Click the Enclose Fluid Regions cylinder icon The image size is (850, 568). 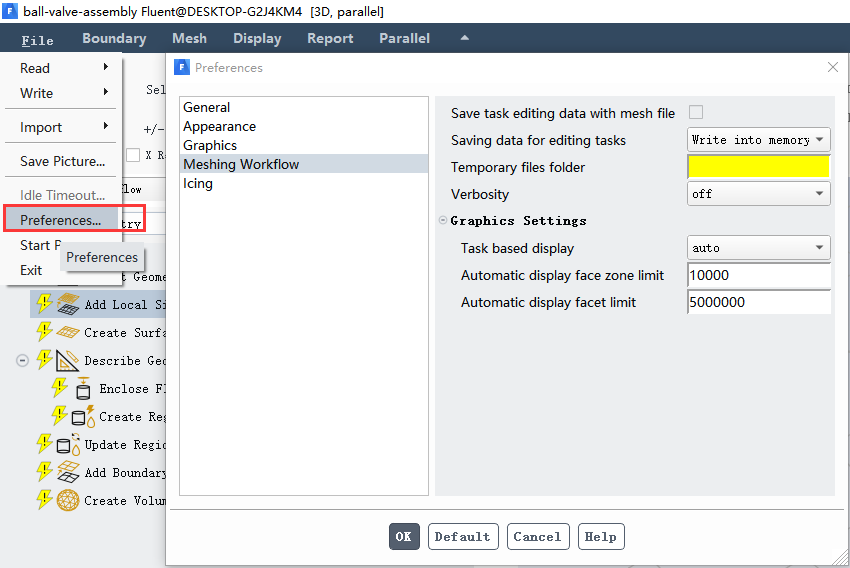(83, 388)
